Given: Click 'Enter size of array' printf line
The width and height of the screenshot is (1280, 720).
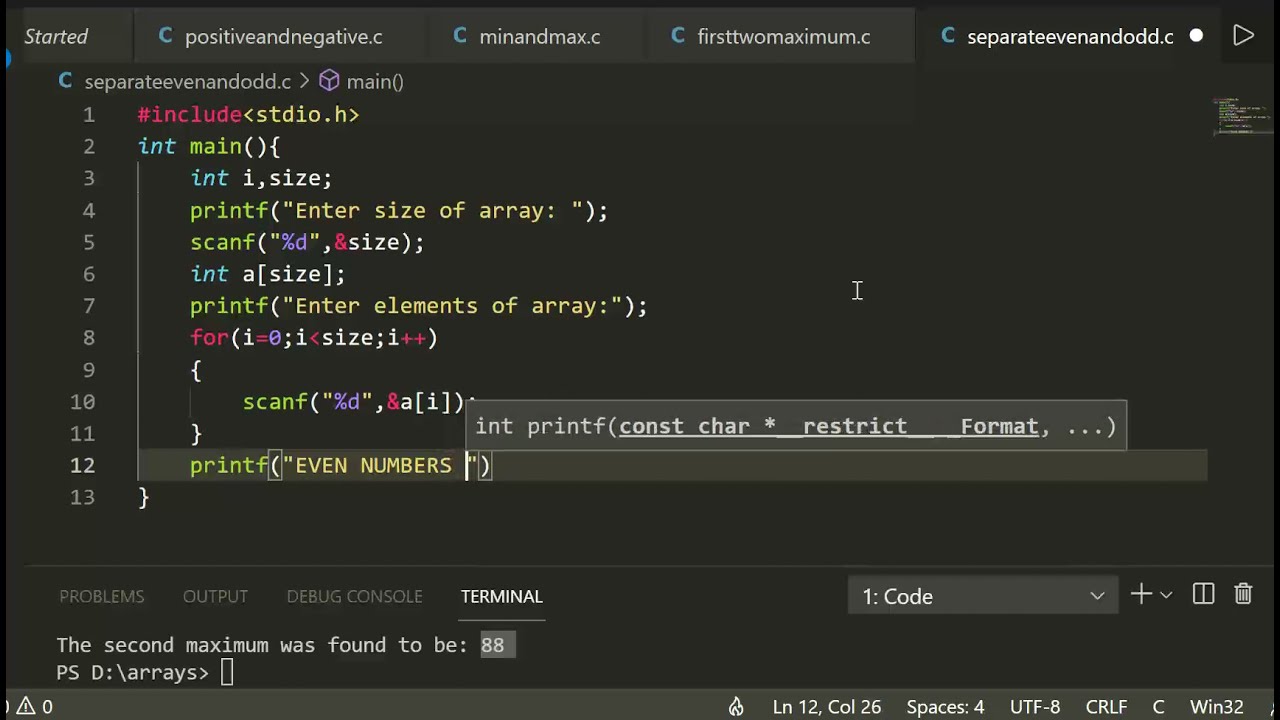Looking at the screenshot, I should tap(399, 210).
